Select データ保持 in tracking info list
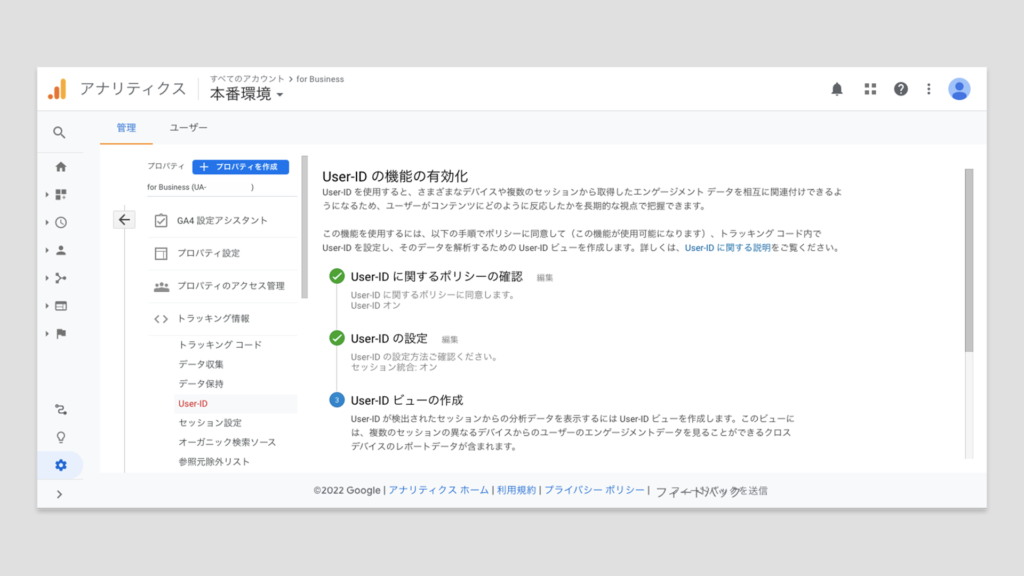The image size is (1024, 576). (x=201, y=384)
